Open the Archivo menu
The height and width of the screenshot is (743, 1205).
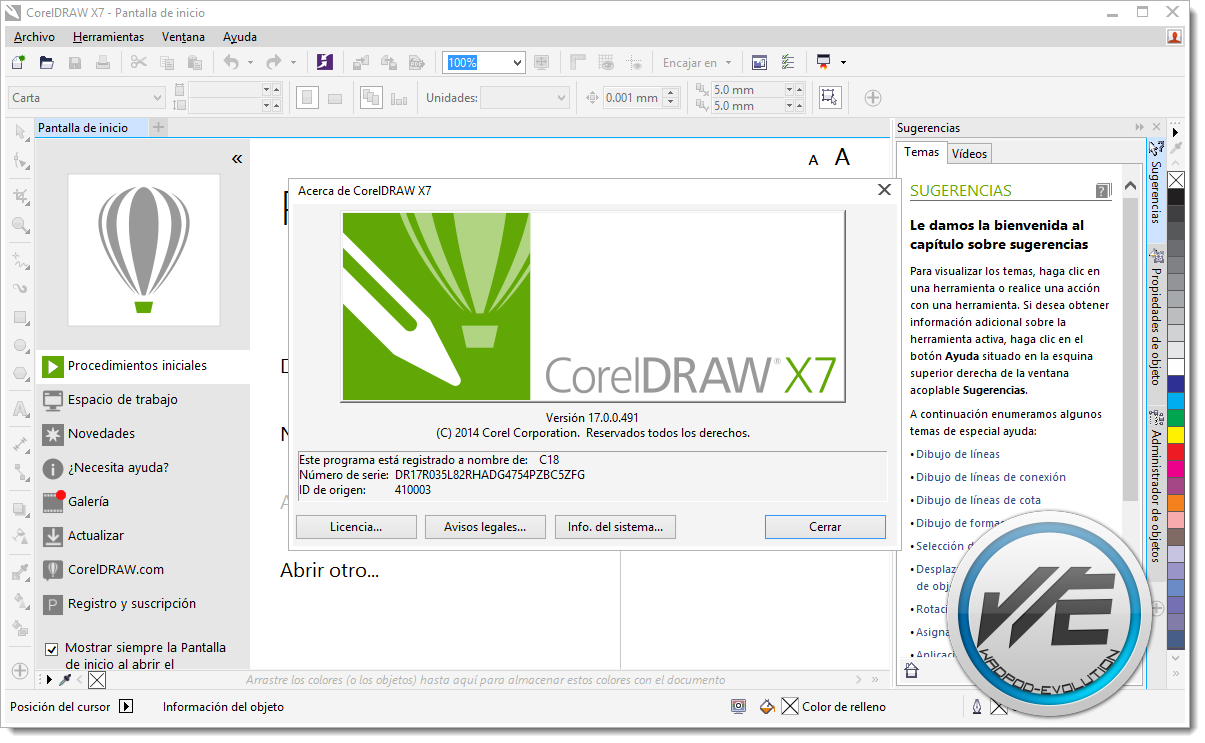click(34, 37)
